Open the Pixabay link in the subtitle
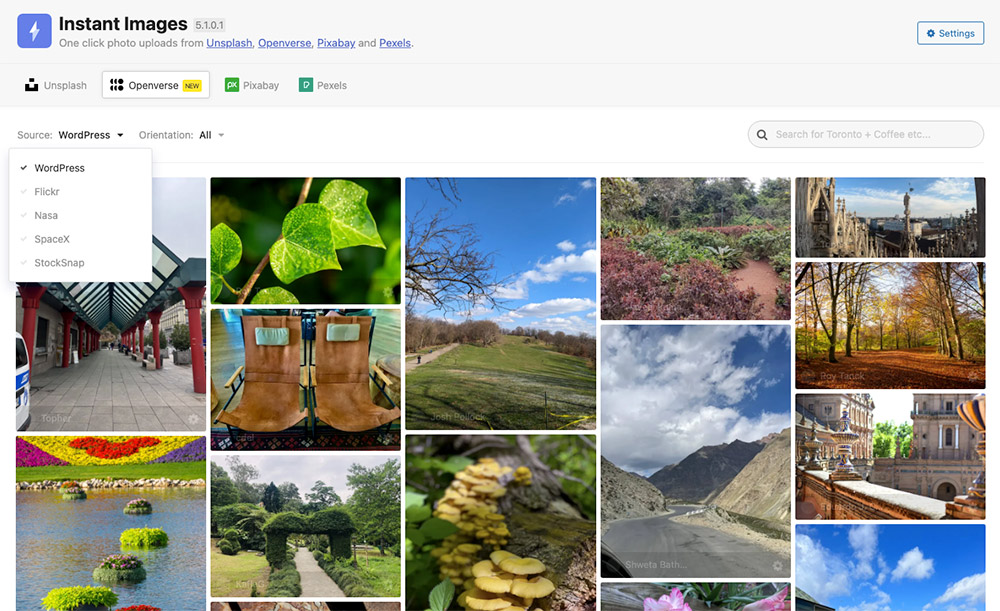This screenshot has height=611, width=1000. tap(336, 43)
